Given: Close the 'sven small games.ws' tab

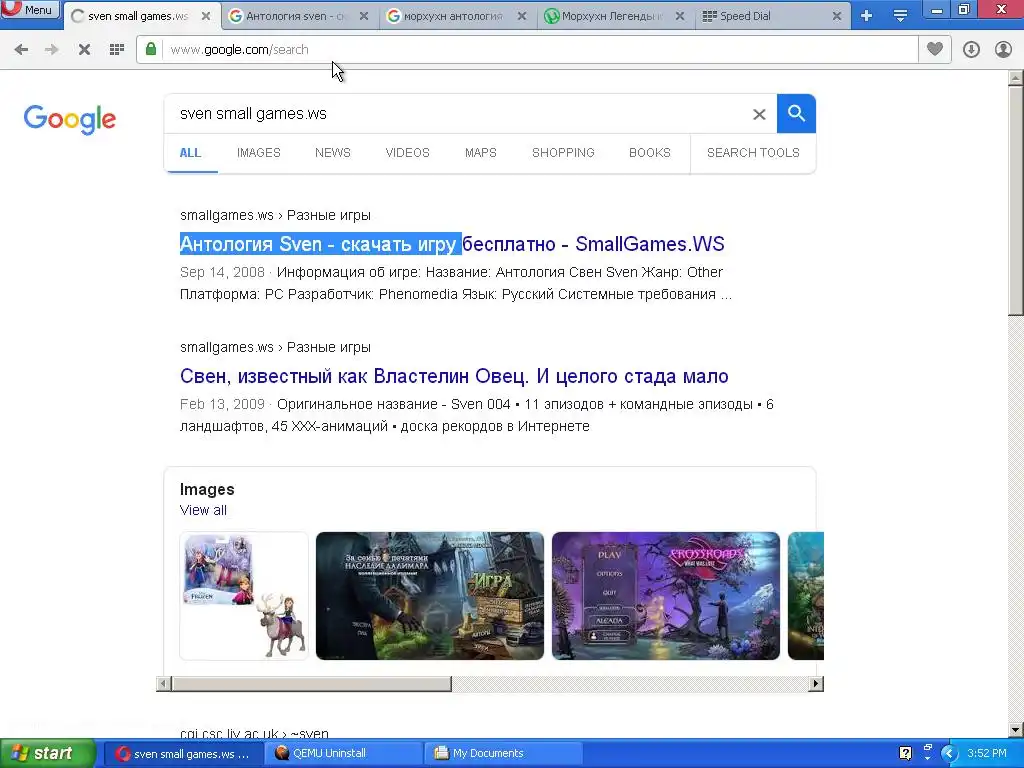Looking at the screenshot, I should point(206,16).
